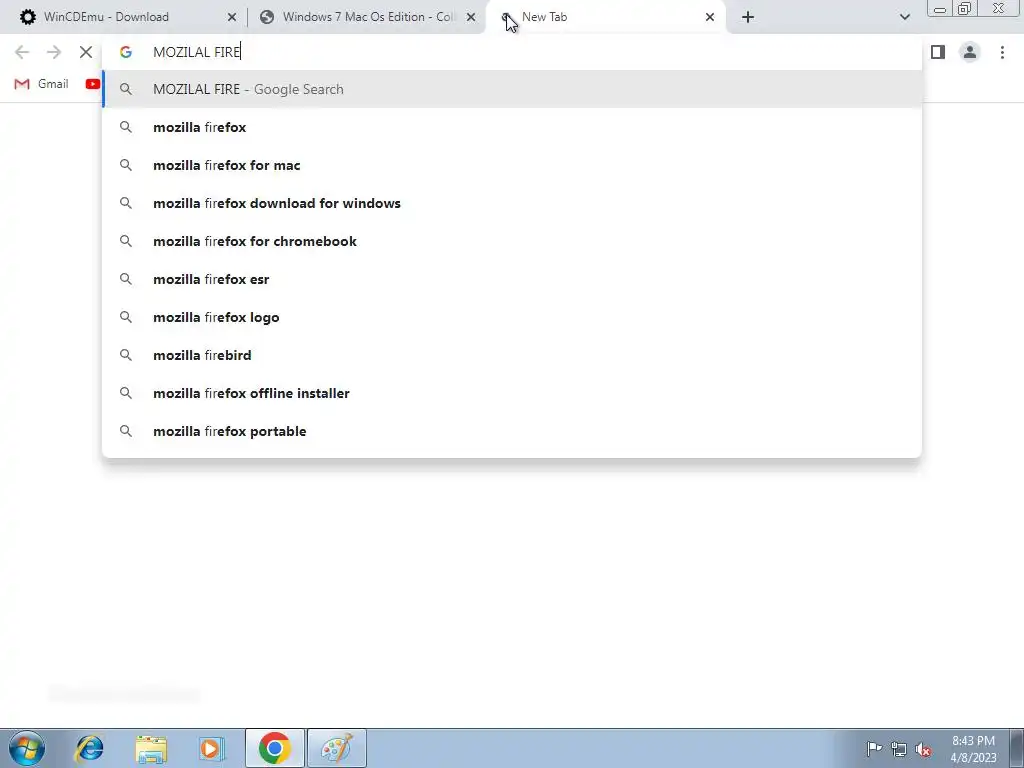Viewport: 1024px width, 768px height.
Task: Close the WinCDEmu - Download tab
Action: click(x=232, y=17)
